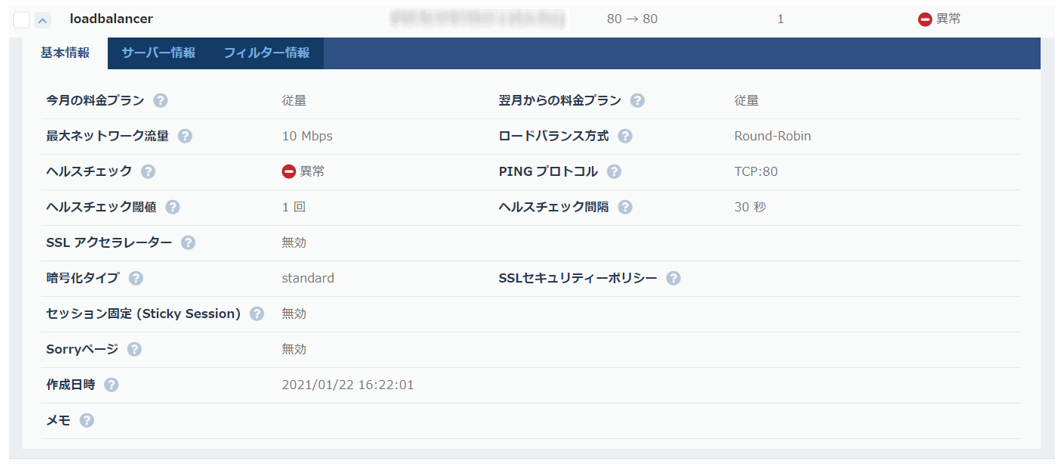This screenshot has width=1064, height=471.
Task: Collapse the loadbalancer details row
Action: [x=42, y=19]
